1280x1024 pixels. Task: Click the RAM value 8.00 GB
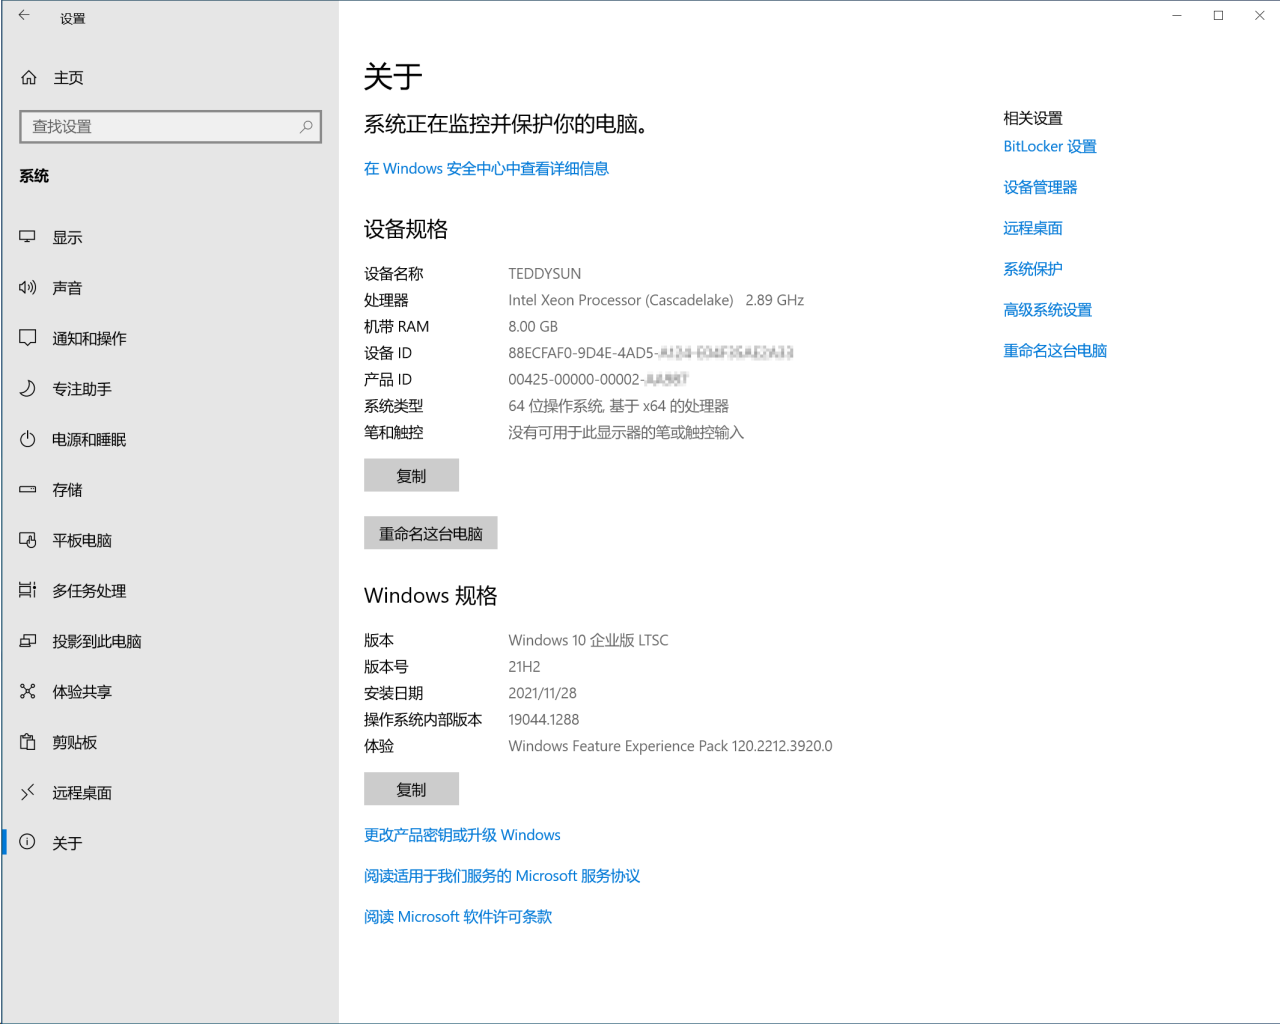pos(533,327)
